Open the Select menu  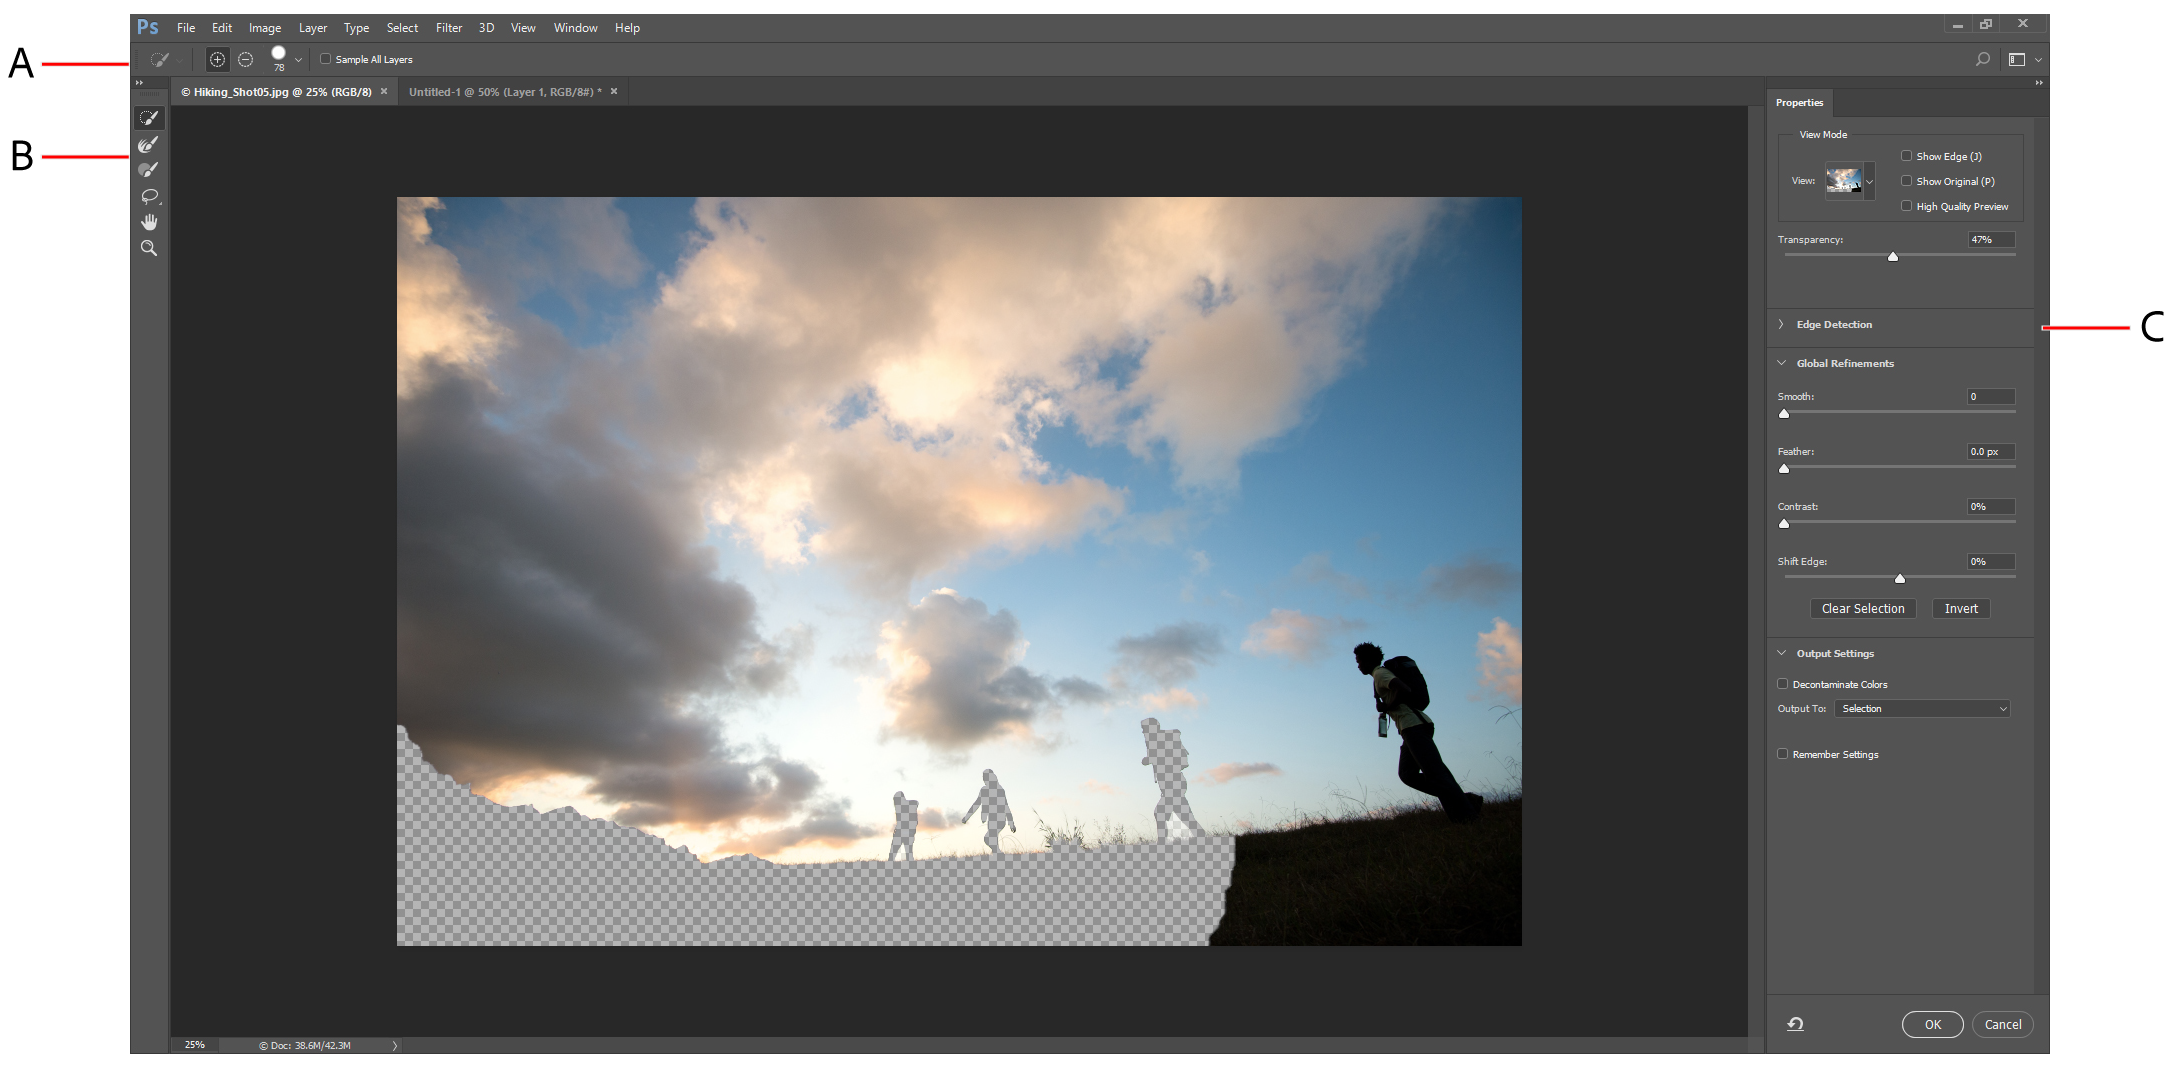402,28
